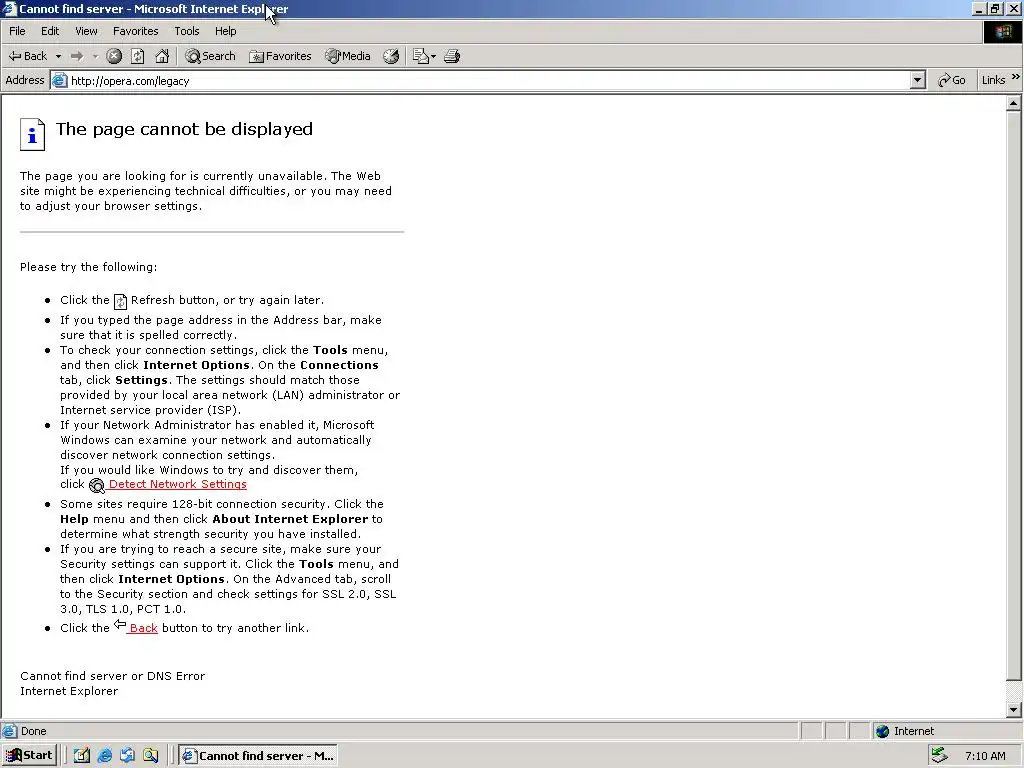
Task: Click the Links toolbar label
Action: (x=993, y=80)
